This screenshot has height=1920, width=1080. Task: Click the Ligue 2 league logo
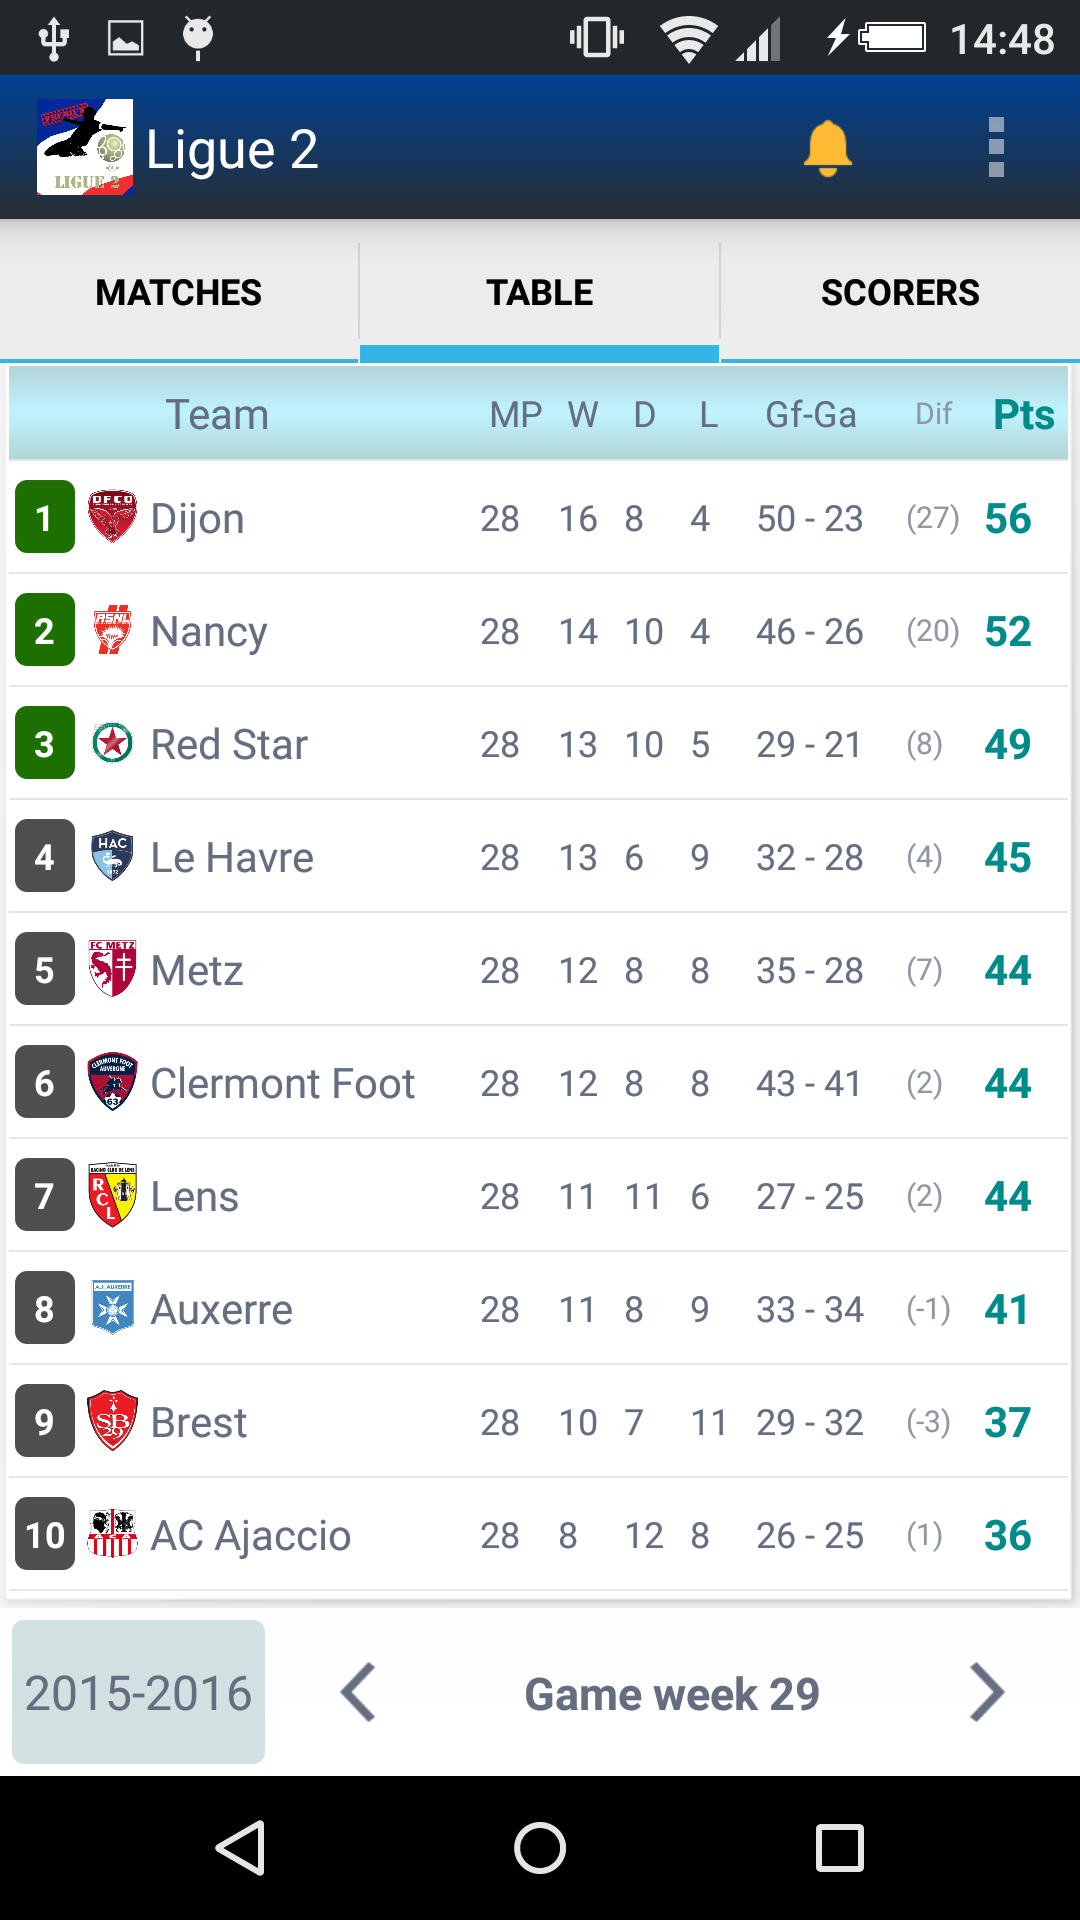[x=85, y=147]
